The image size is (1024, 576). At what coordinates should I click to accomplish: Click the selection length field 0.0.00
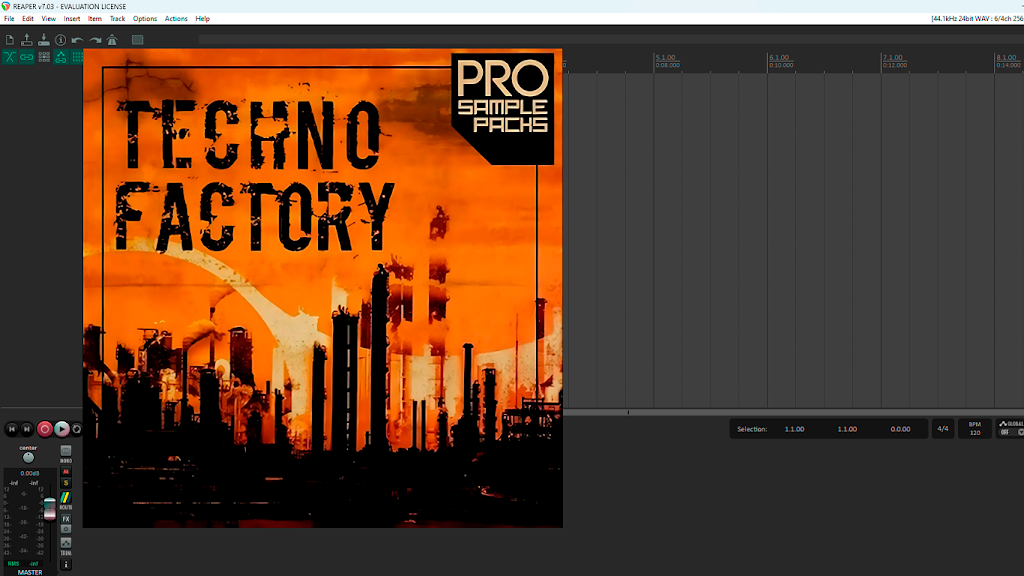[x=900, y=429]
